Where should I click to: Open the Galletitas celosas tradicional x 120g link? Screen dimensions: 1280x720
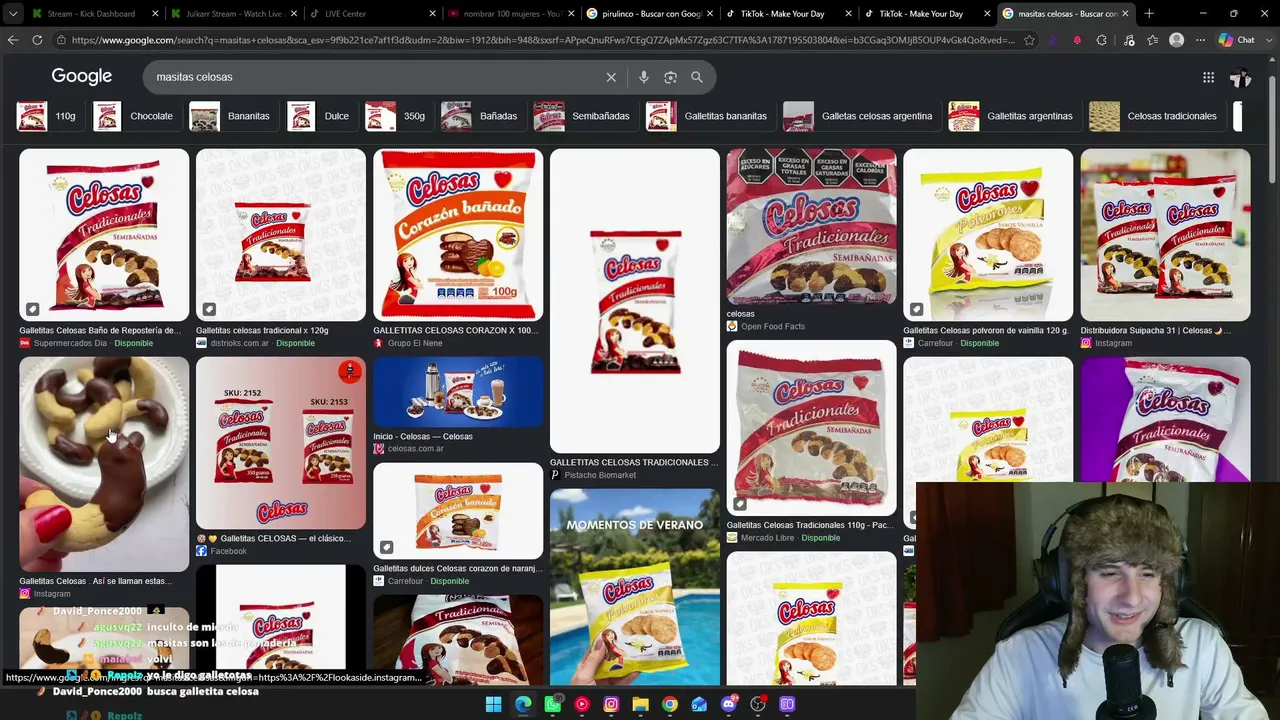coord(262,330)
